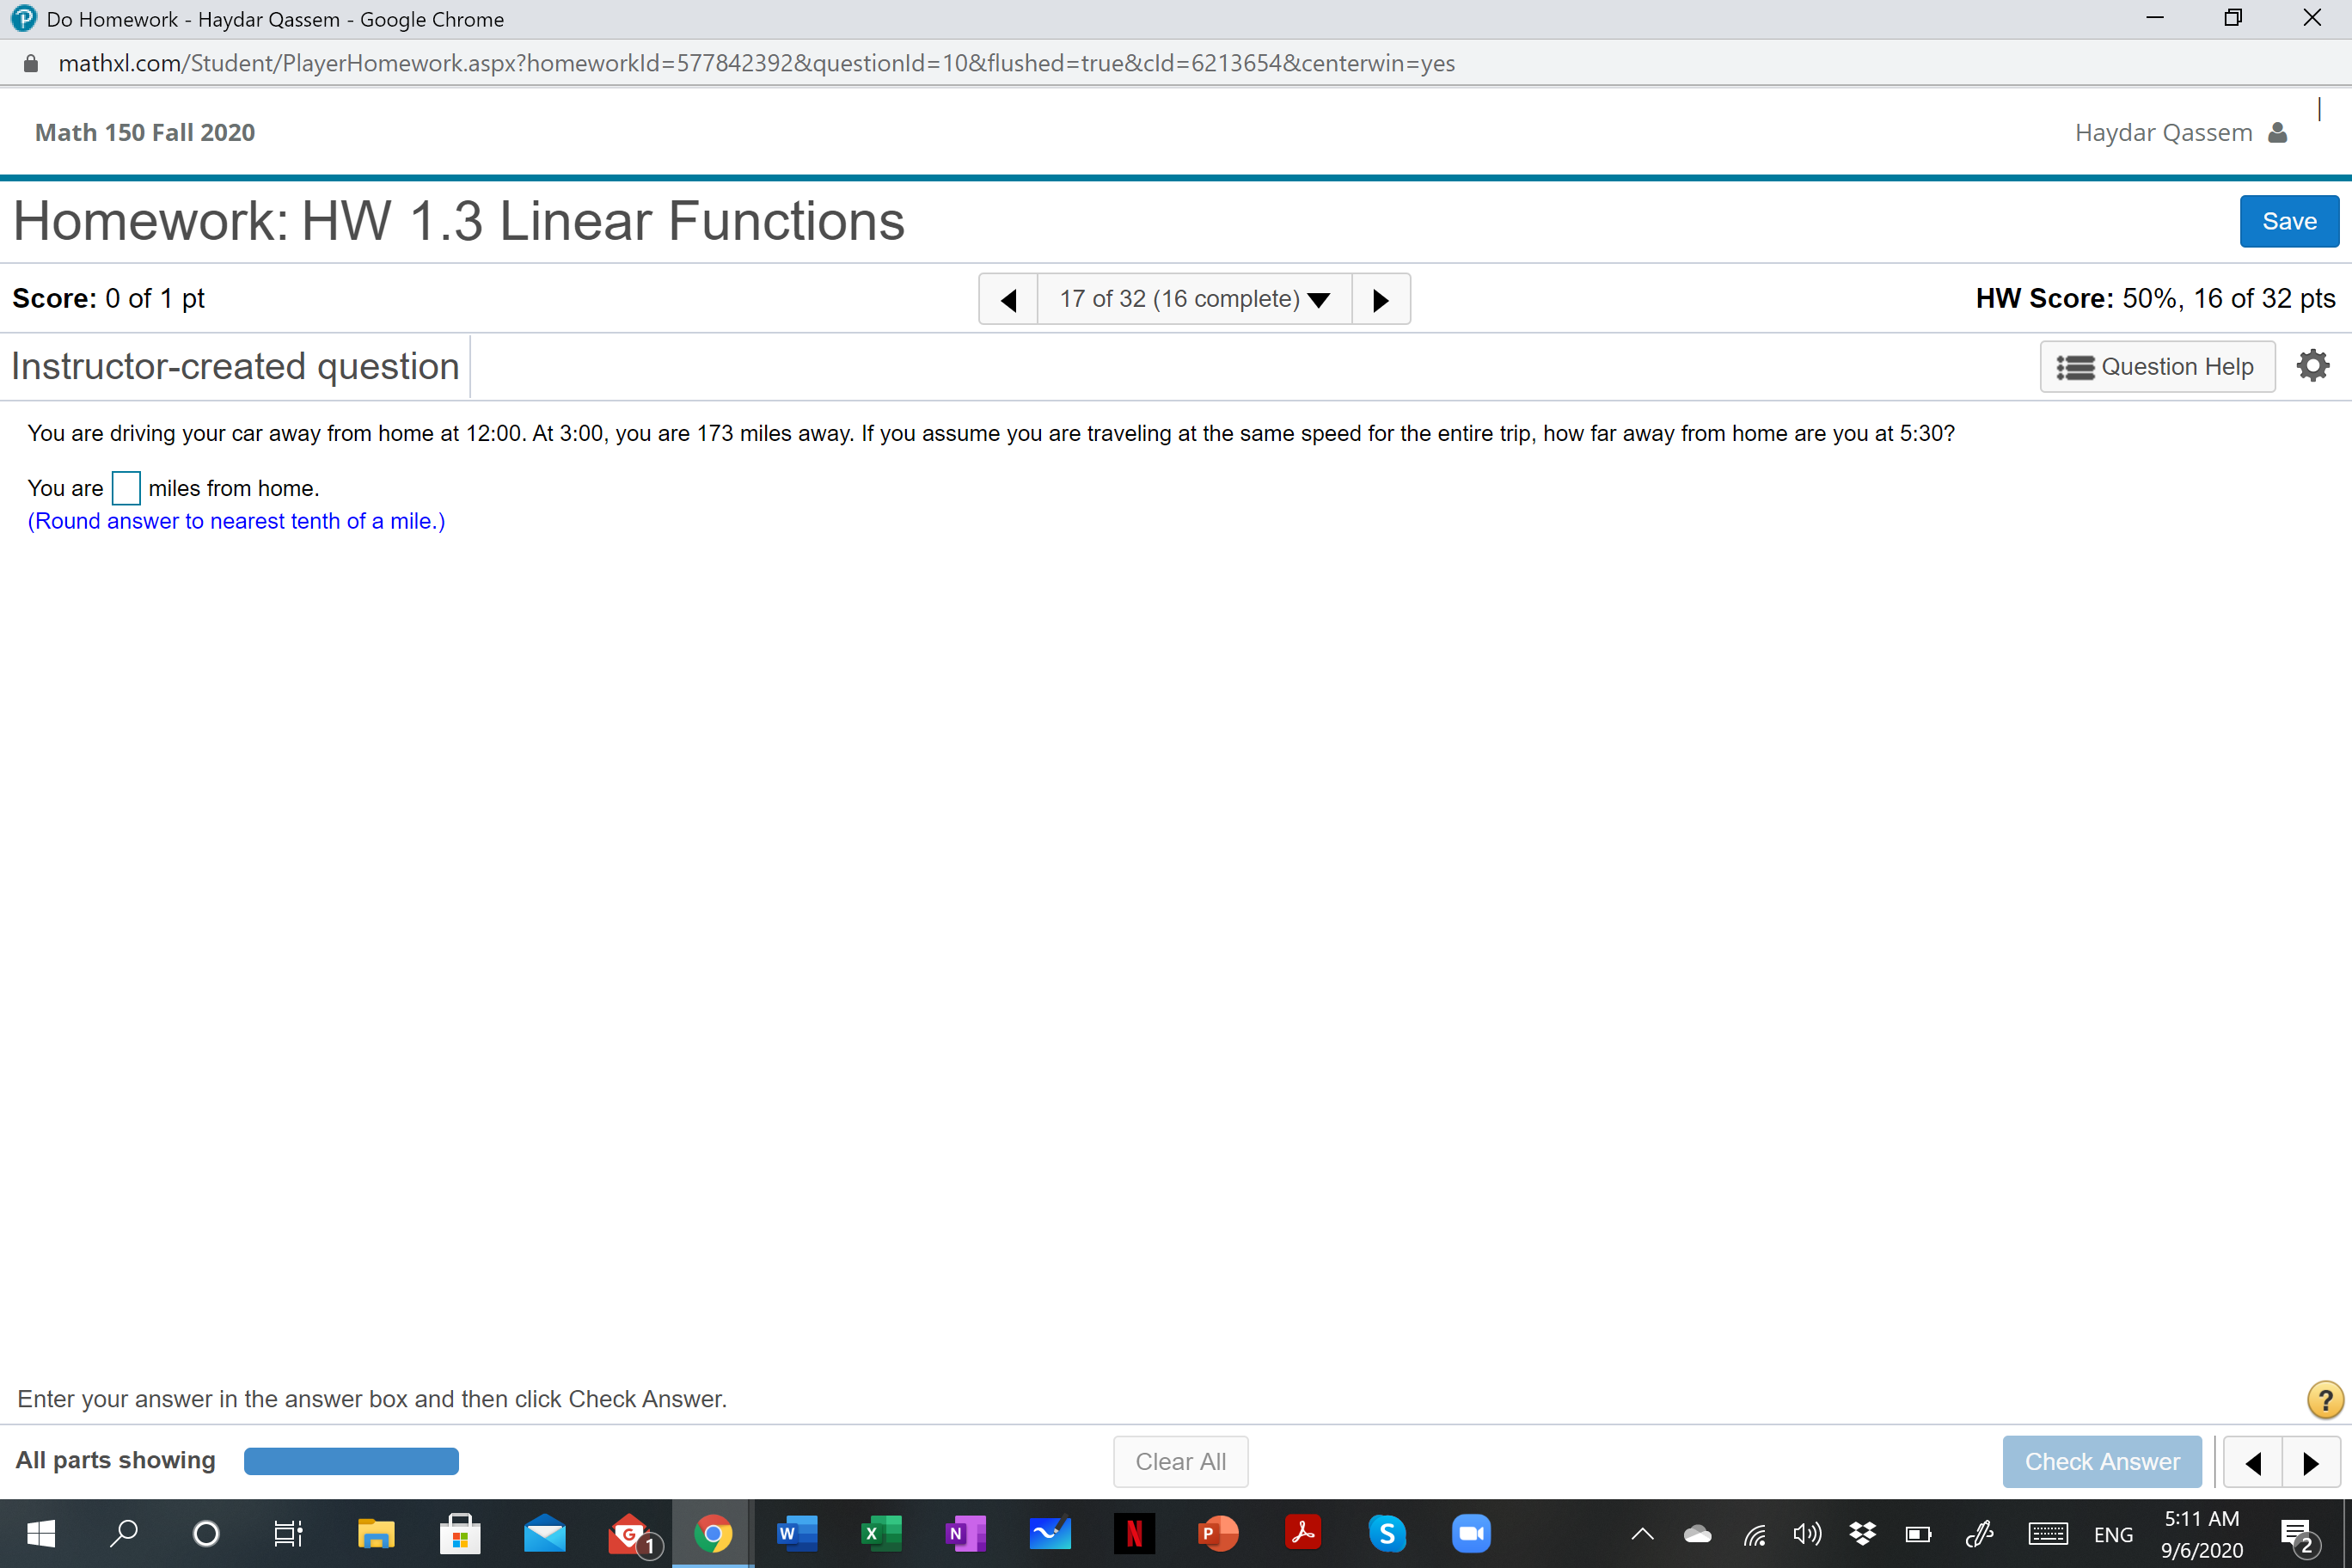Open Netflix from the taskbar

click(x=1134, y=1533)
